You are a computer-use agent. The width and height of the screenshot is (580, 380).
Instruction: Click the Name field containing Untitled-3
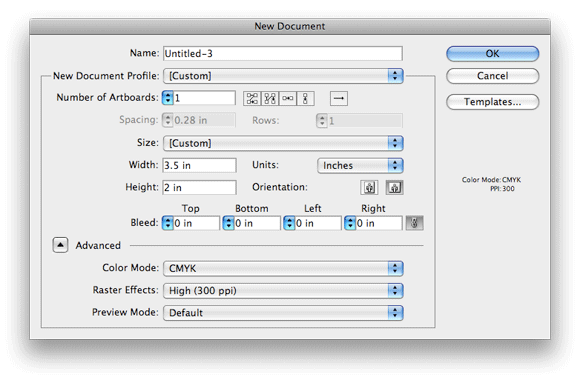pyautogui.click(x=283, y=54)
